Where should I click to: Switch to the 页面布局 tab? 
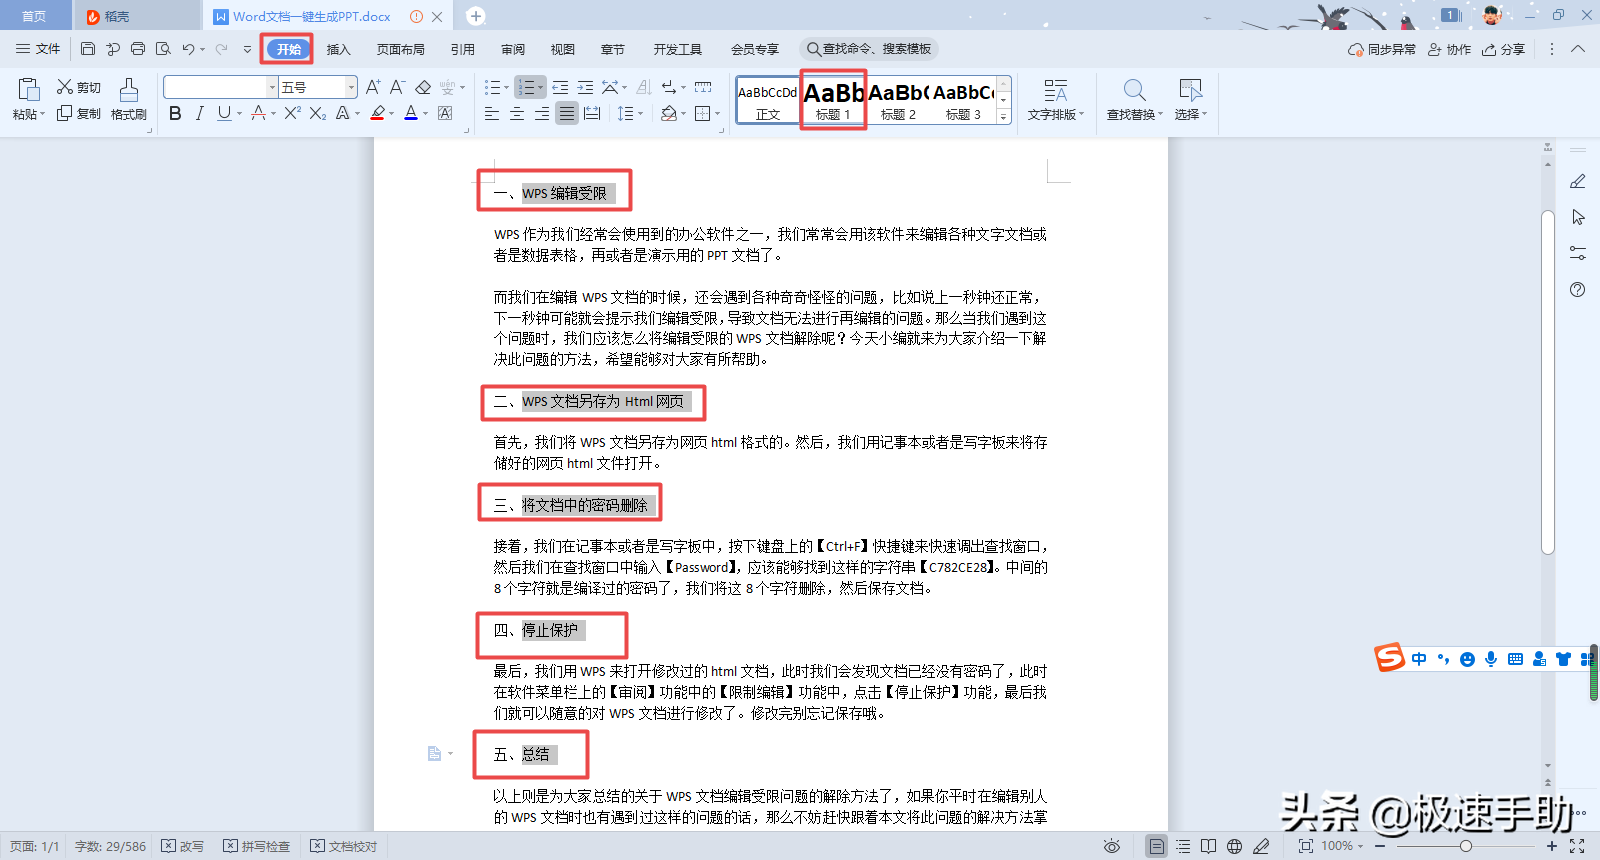[x=401, y=49]
